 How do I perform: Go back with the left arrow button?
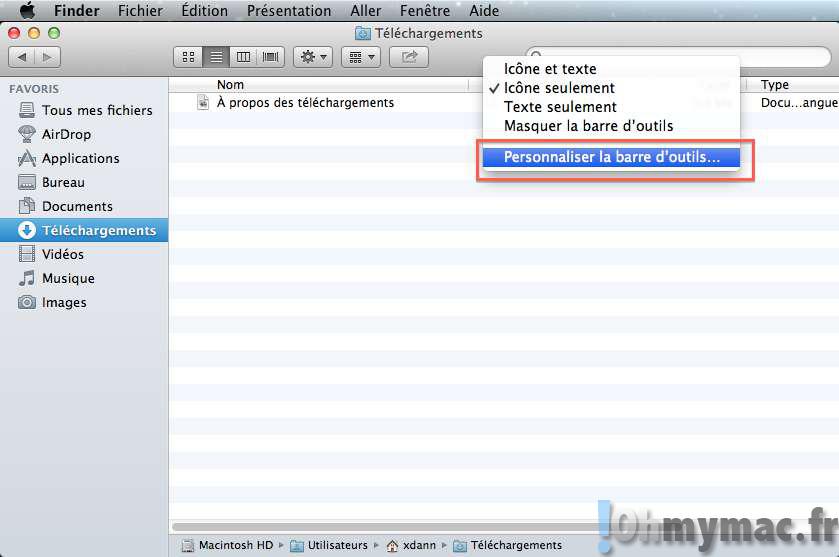click(x=22, y=57)
